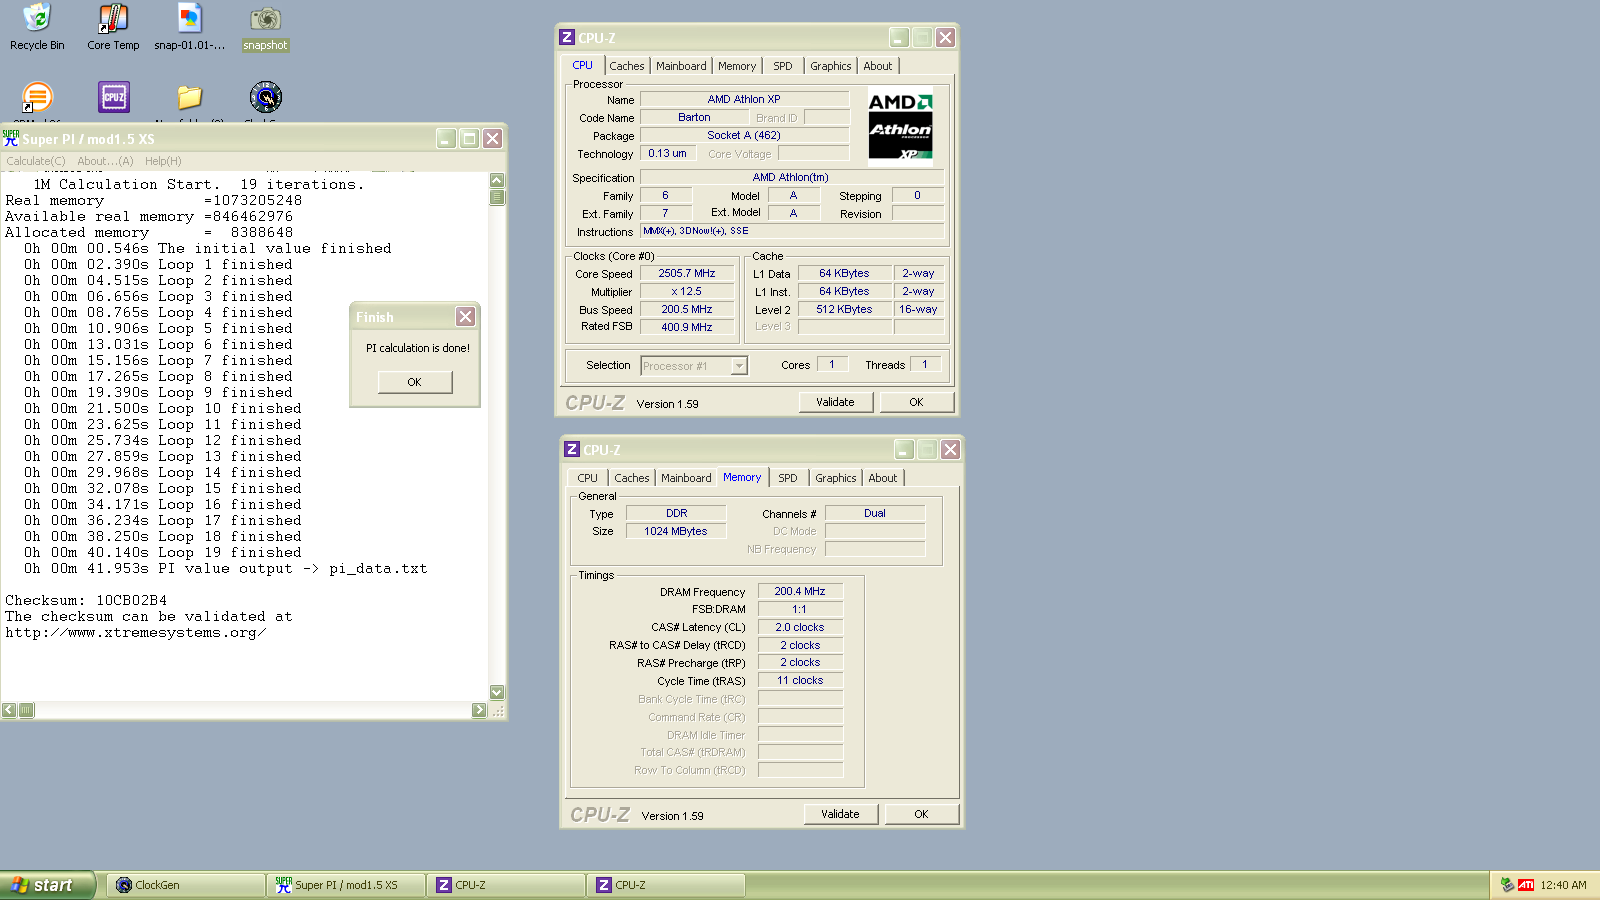This screenshot has width=1600, height=900.
Task: Click the top CPU-Z window Z icon
Action: tap(567, 37)
